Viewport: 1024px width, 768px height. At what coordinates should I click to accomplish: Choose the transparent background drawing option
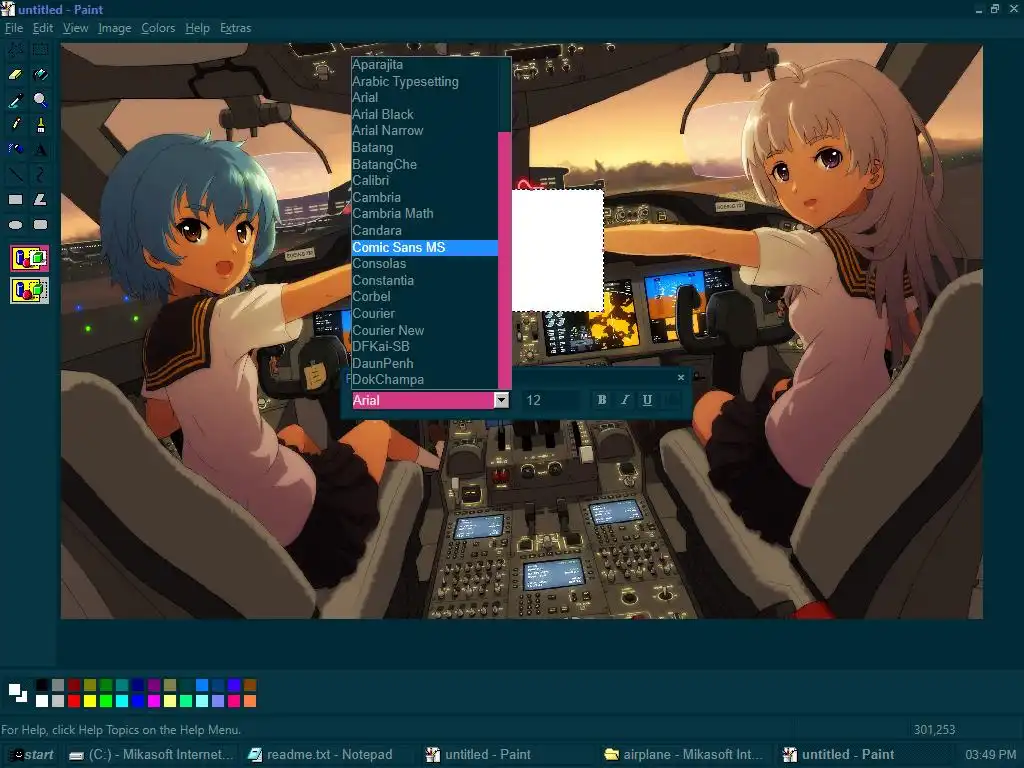tap(29, 291)
